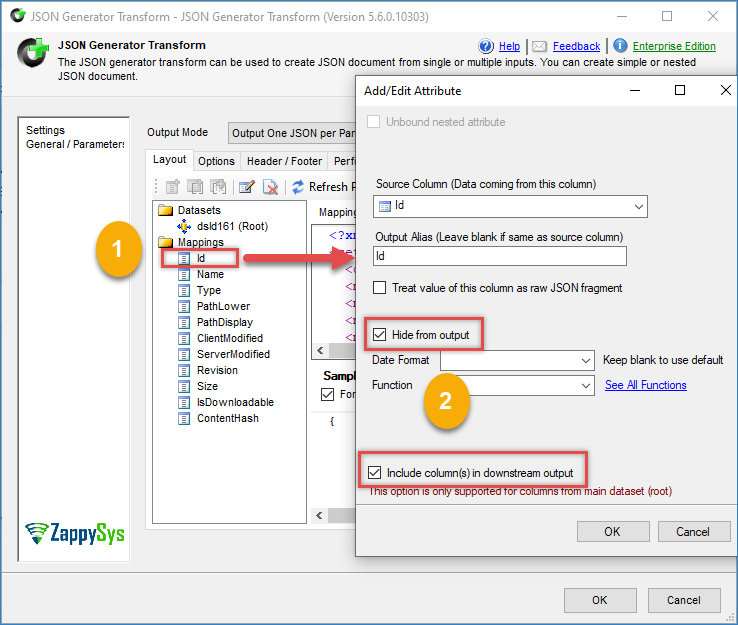The width and height of the screenshot is (738, 625).
Task: Click the add document array toolbar icon
Action: pos(195,187)
